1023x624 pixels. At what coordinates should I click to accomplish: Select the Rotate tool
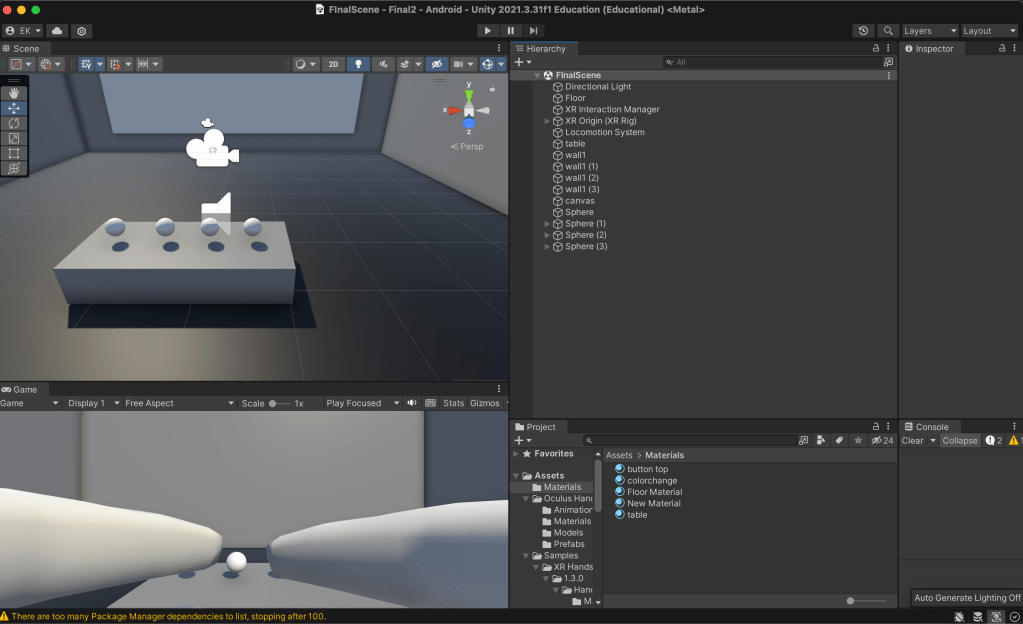13,123
